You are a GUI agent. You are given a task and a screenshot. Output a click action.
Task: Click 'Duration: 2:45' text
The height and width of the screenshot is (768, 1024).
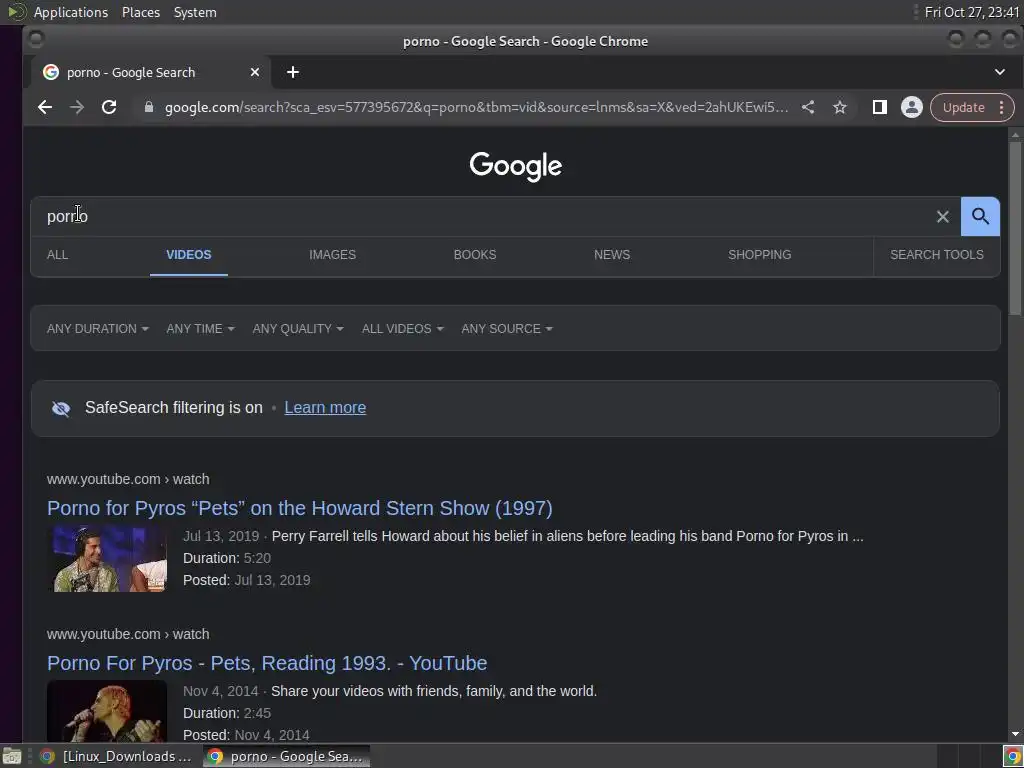tap(227, 713)
